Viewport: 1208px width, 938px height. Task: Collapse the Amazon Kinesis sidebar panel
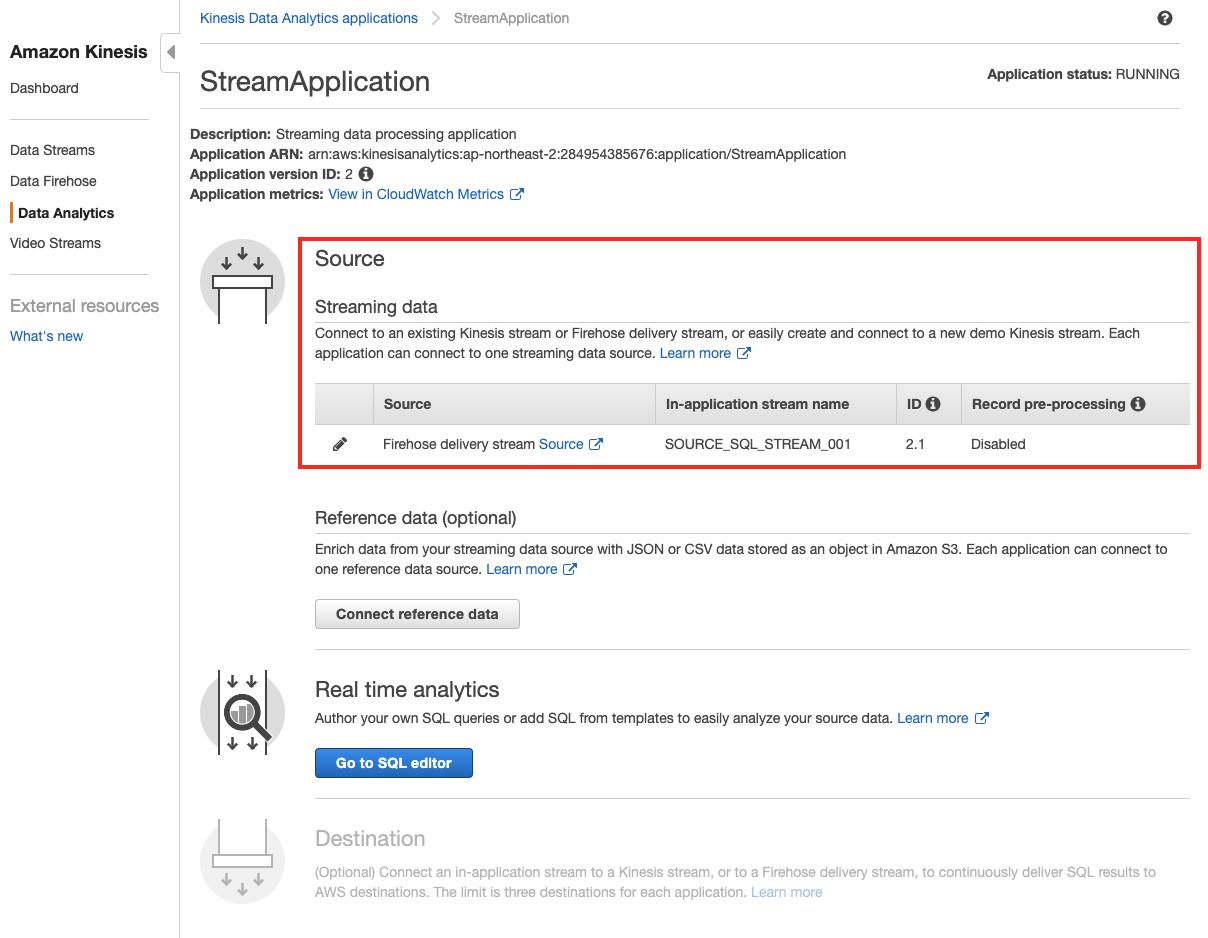point(170,52)
